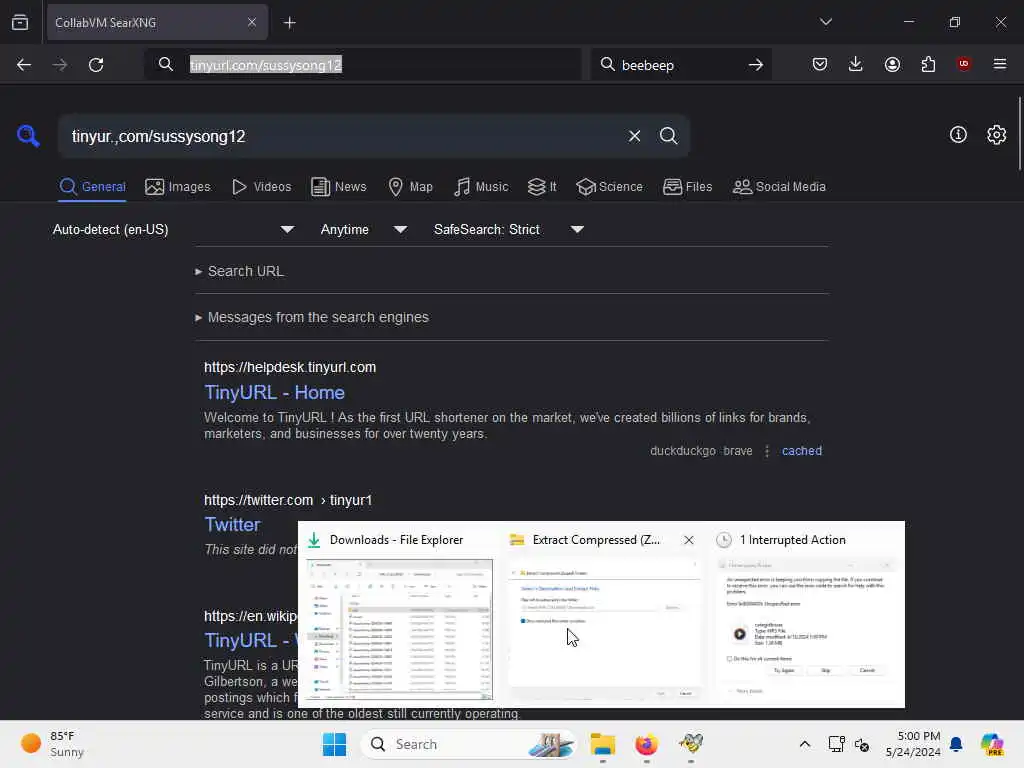This screenshot has width=1024, height=768.
Task: Close the CollabVM SearXNG tab
Action: (x=251, y=22)
